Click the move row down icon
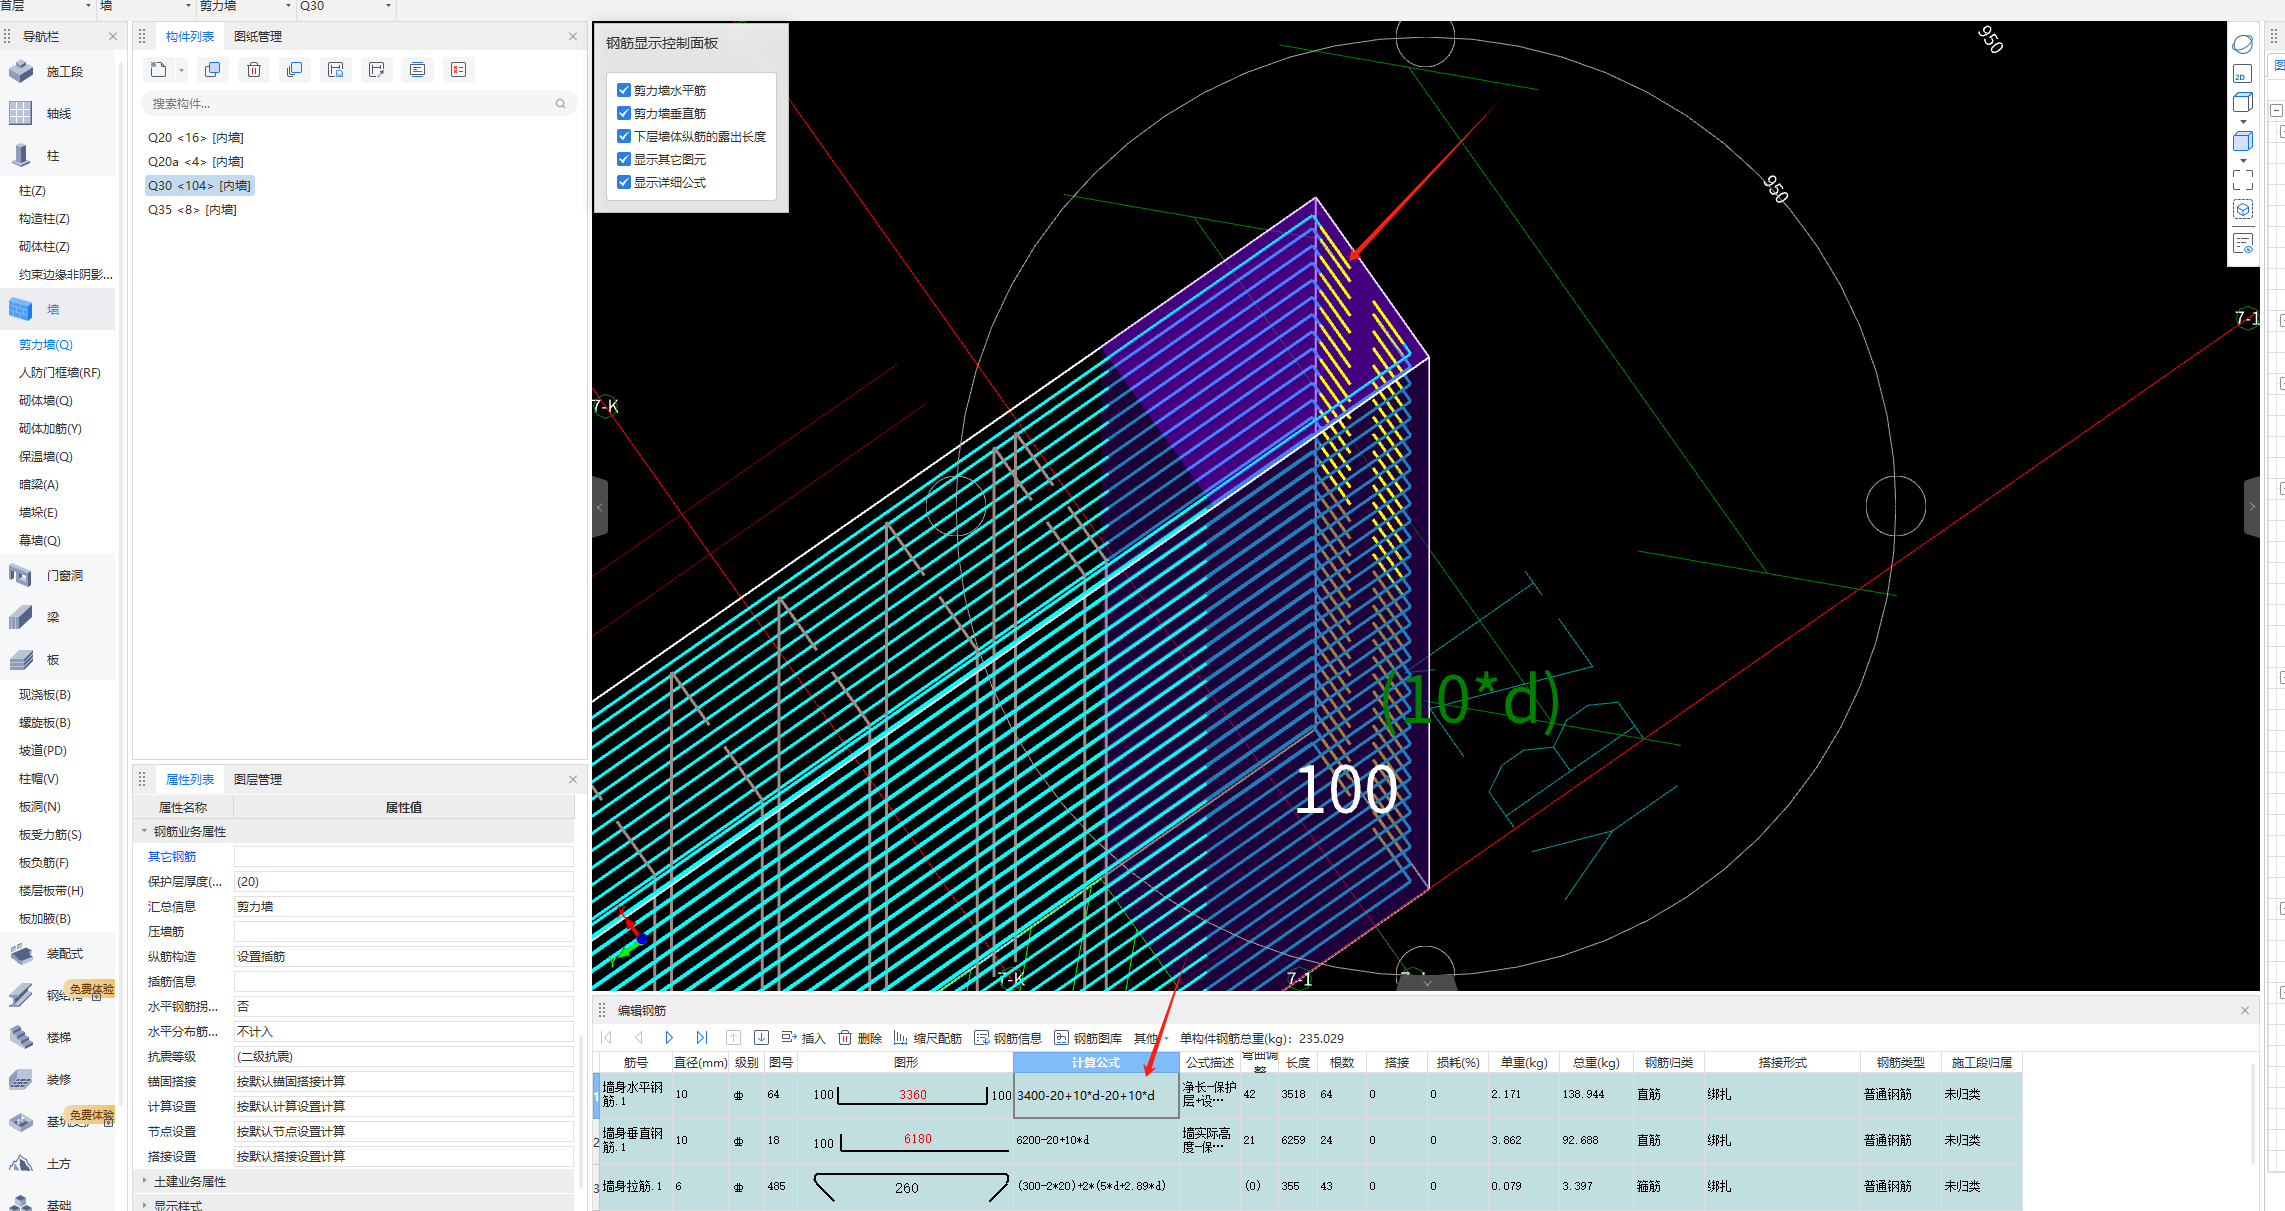The image size is (2285, 1211). 761,1038
